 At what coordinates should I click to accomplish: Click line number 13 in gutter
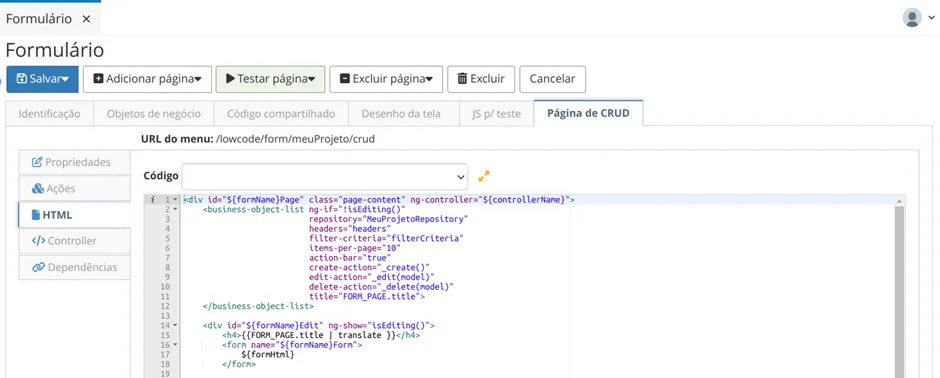point(165,316)
